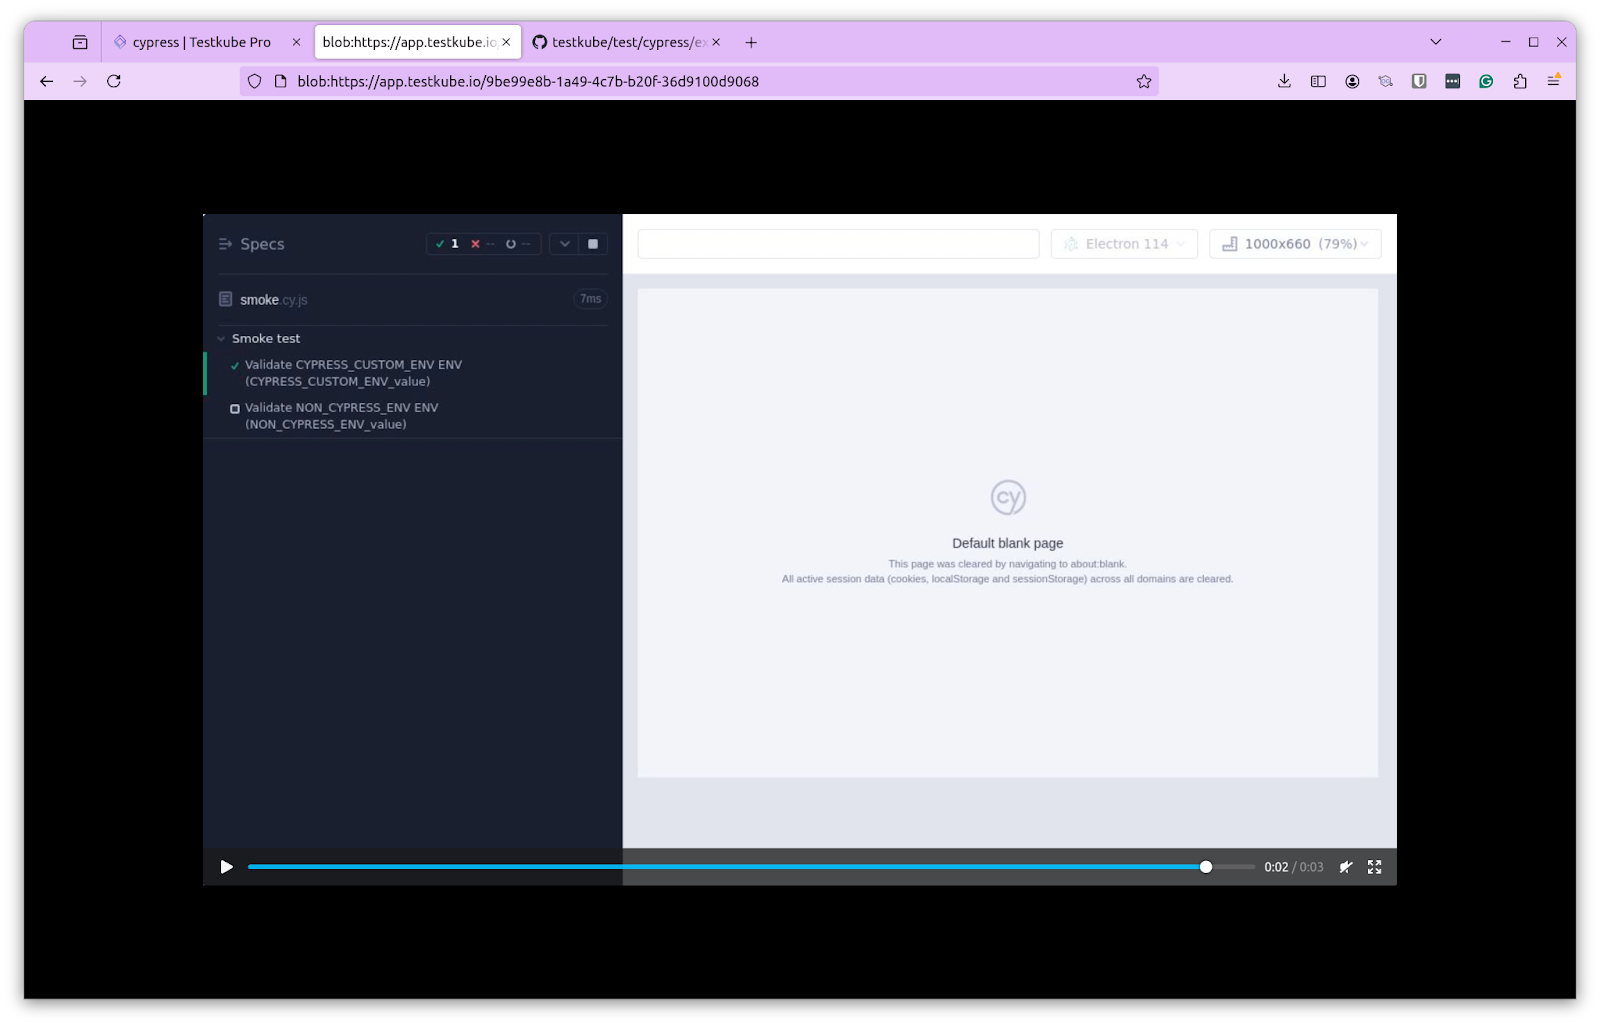
Task: Go back with the browser back arrow
Action: 47,81
